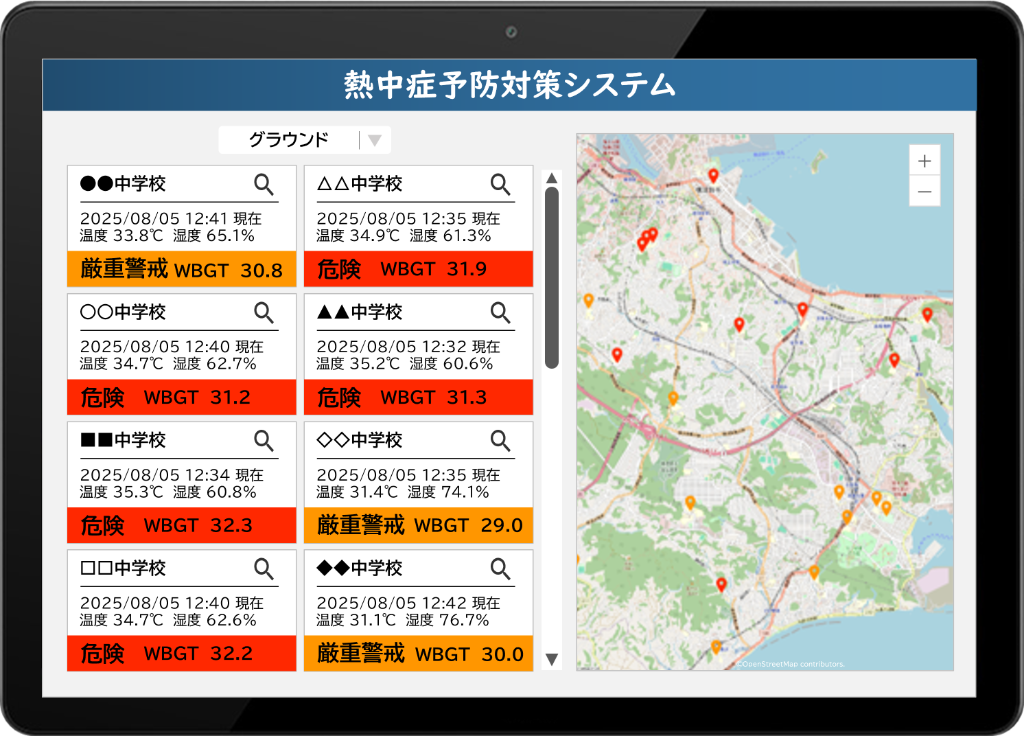
Task: Click the 危険 WBGT 31.9 alert banner
Action: pyautogui.click(x=418, y=269)
